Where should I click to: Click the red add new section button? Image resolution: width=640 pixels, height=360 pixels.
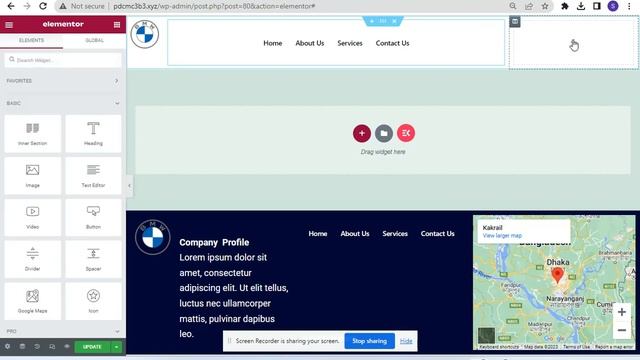click(362, 133)
